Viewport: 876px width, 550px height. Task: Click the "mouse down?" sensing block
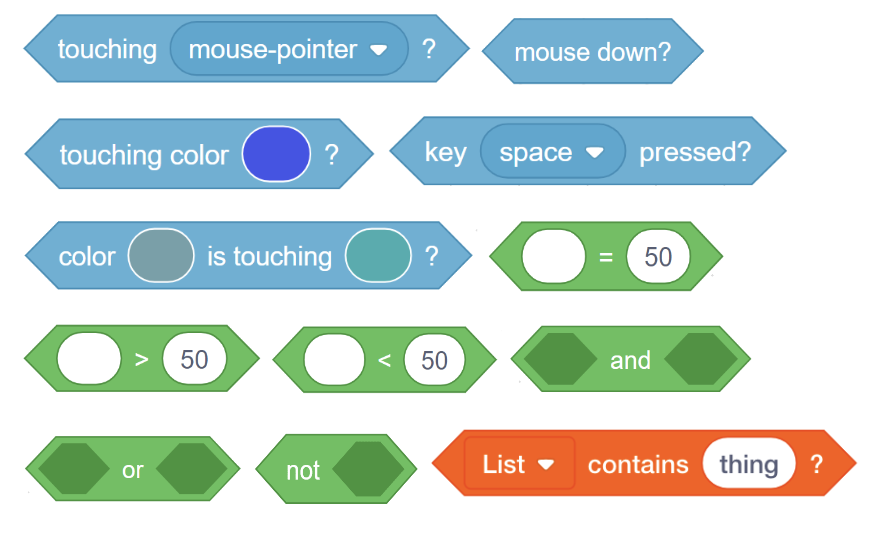[592, 52]
